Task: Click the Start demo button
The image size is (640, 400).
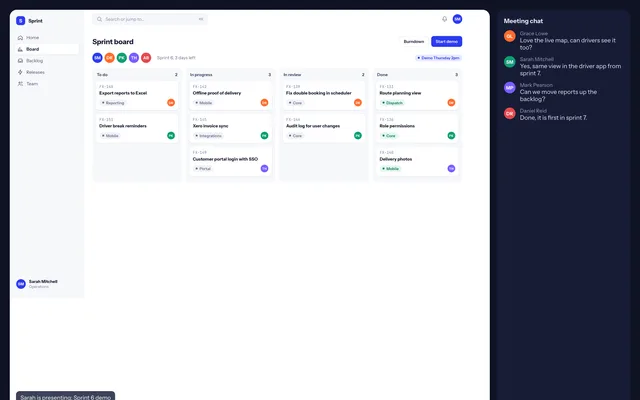Action: point(447,42)
